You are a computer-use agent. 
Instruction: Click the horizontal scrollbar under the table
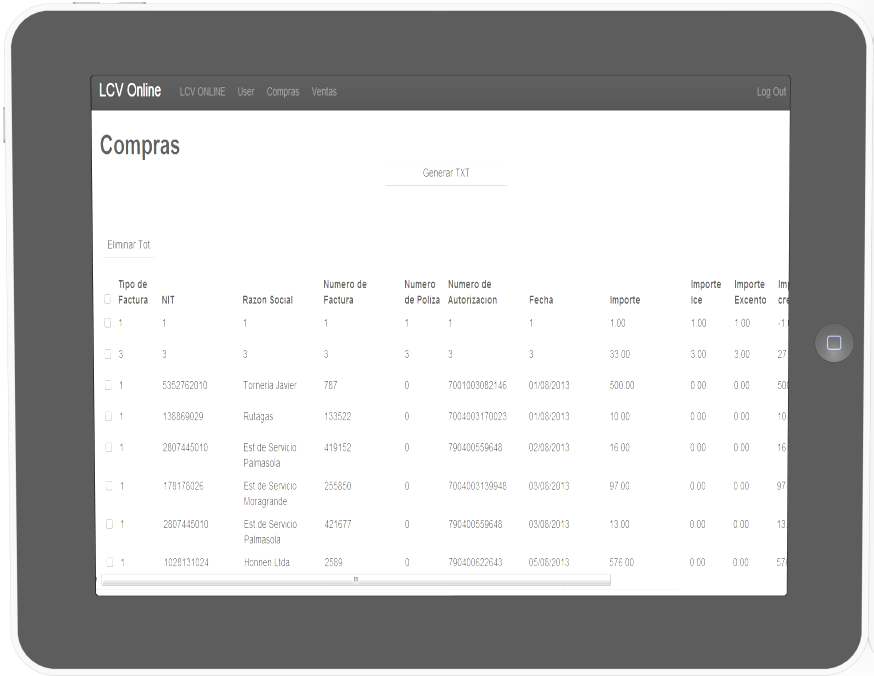pyautogui.click(x=355, y=579)
